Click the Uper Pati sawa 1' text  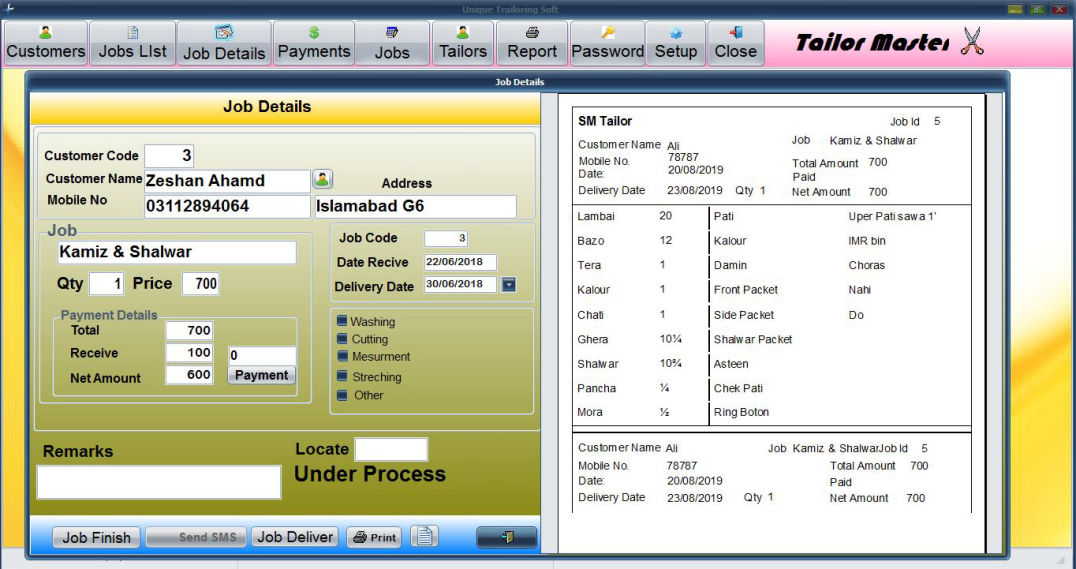[892, 217]
